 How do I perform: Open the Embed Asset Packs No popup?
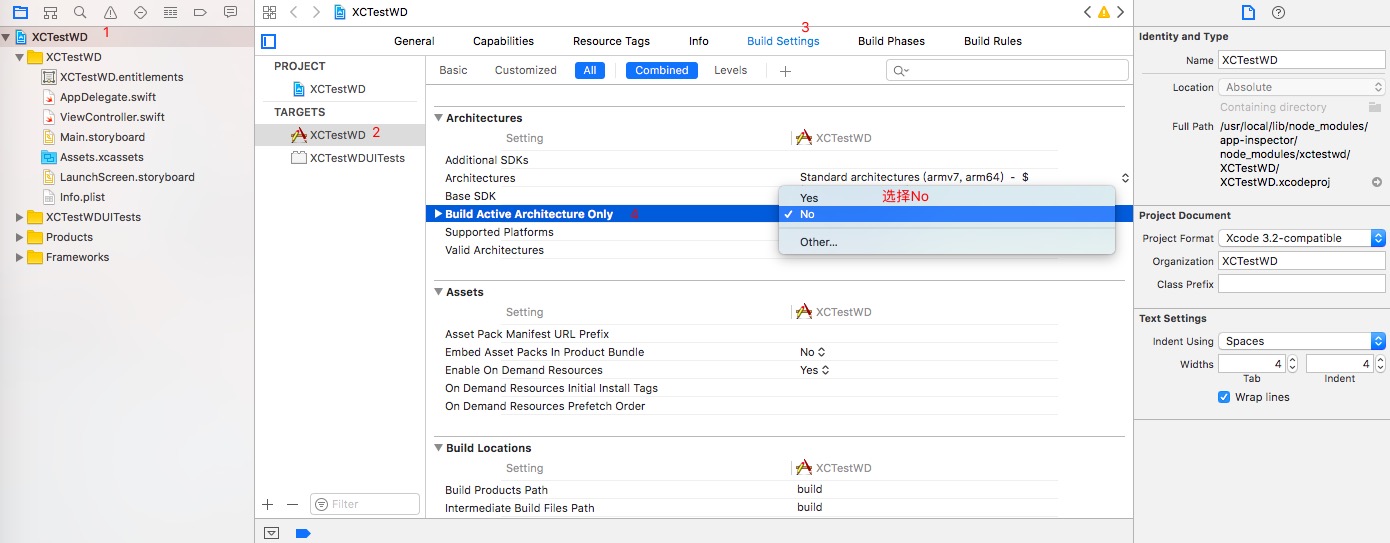(813, 352)
